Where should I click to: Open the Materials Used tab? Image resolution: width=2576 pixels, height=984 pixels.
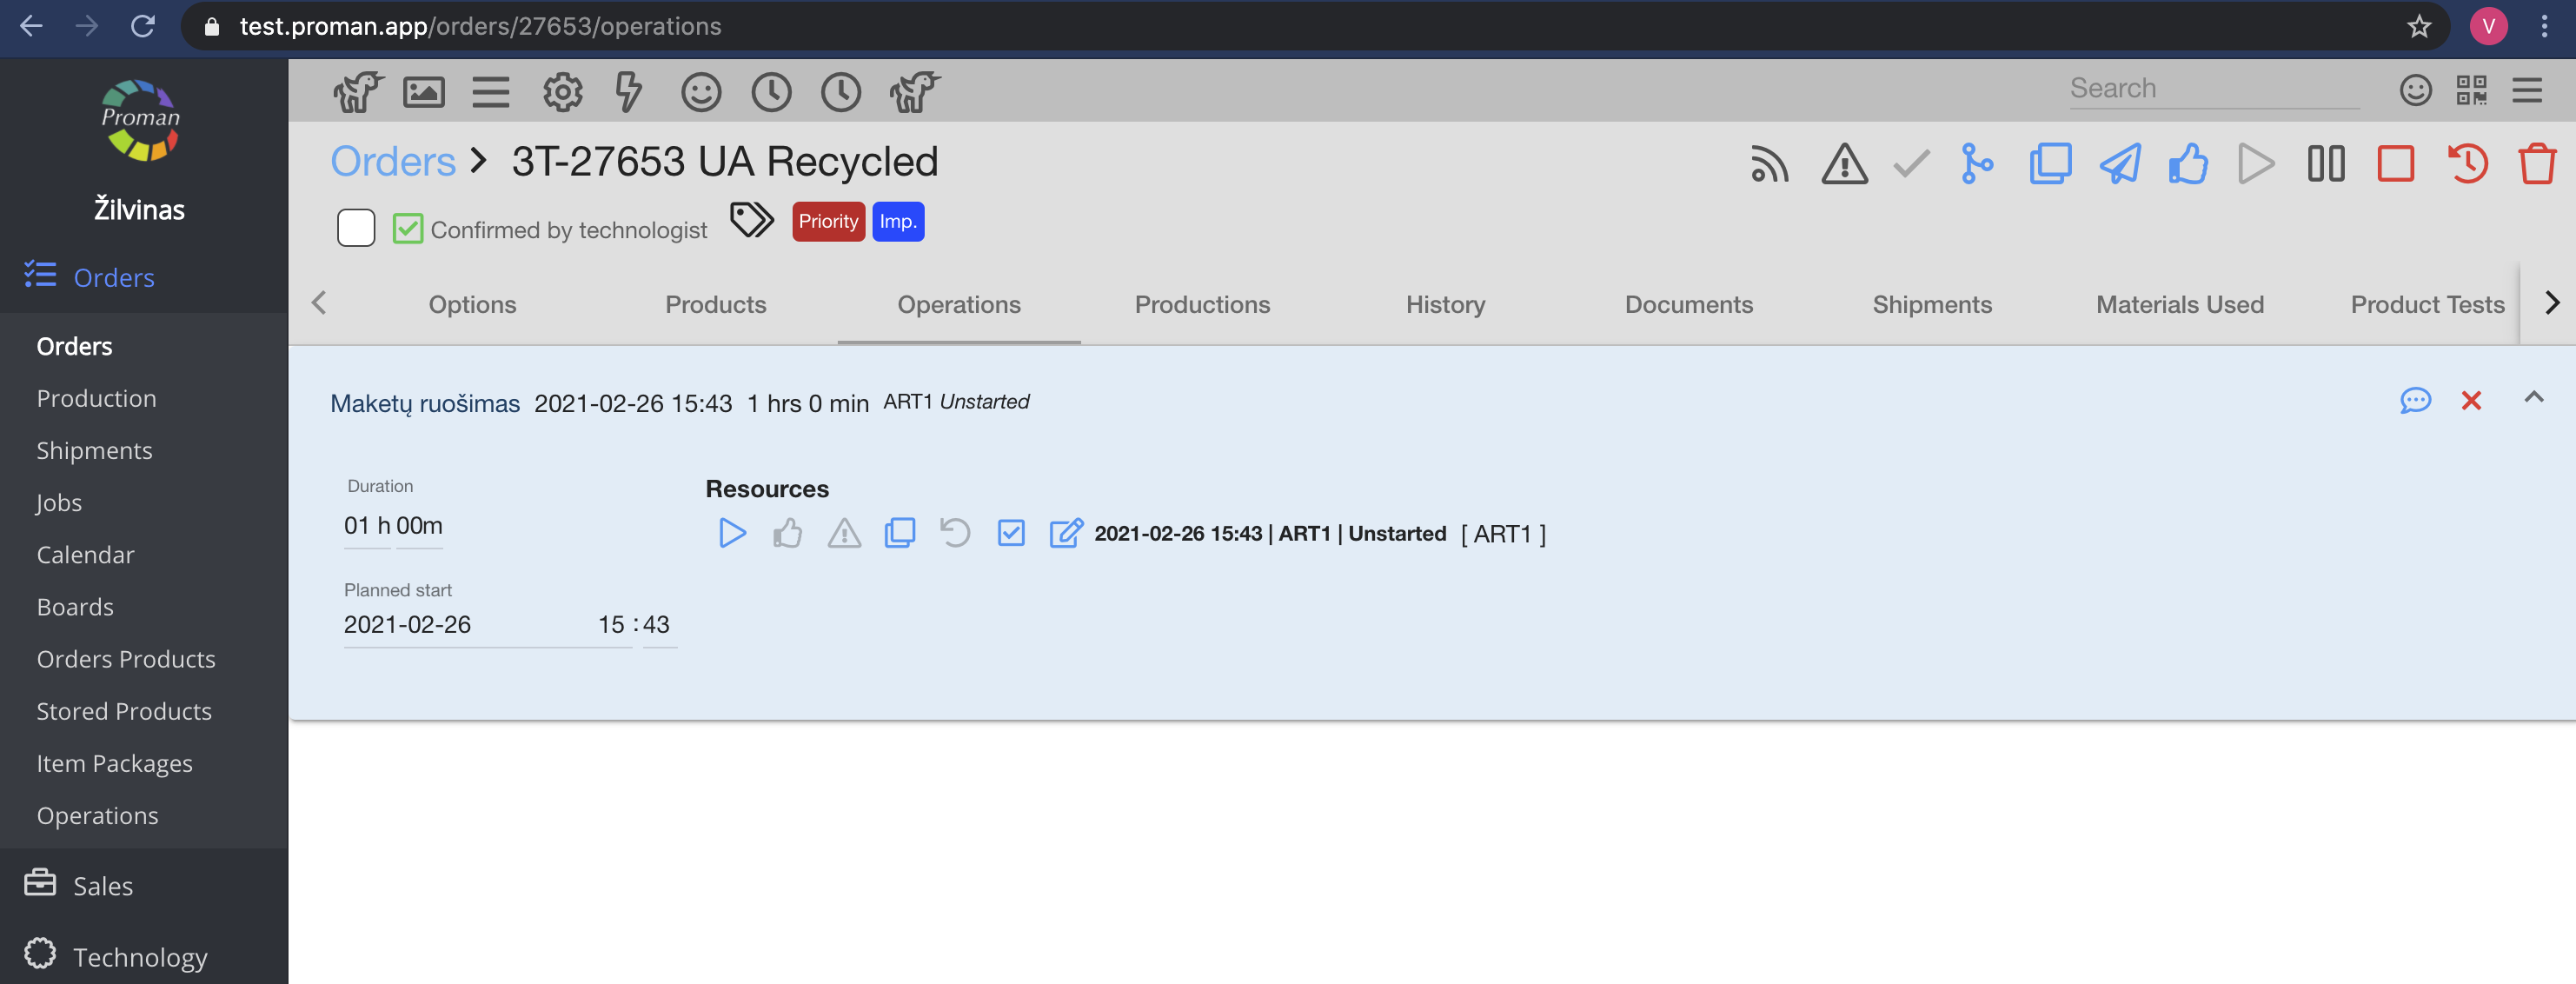2179,305
